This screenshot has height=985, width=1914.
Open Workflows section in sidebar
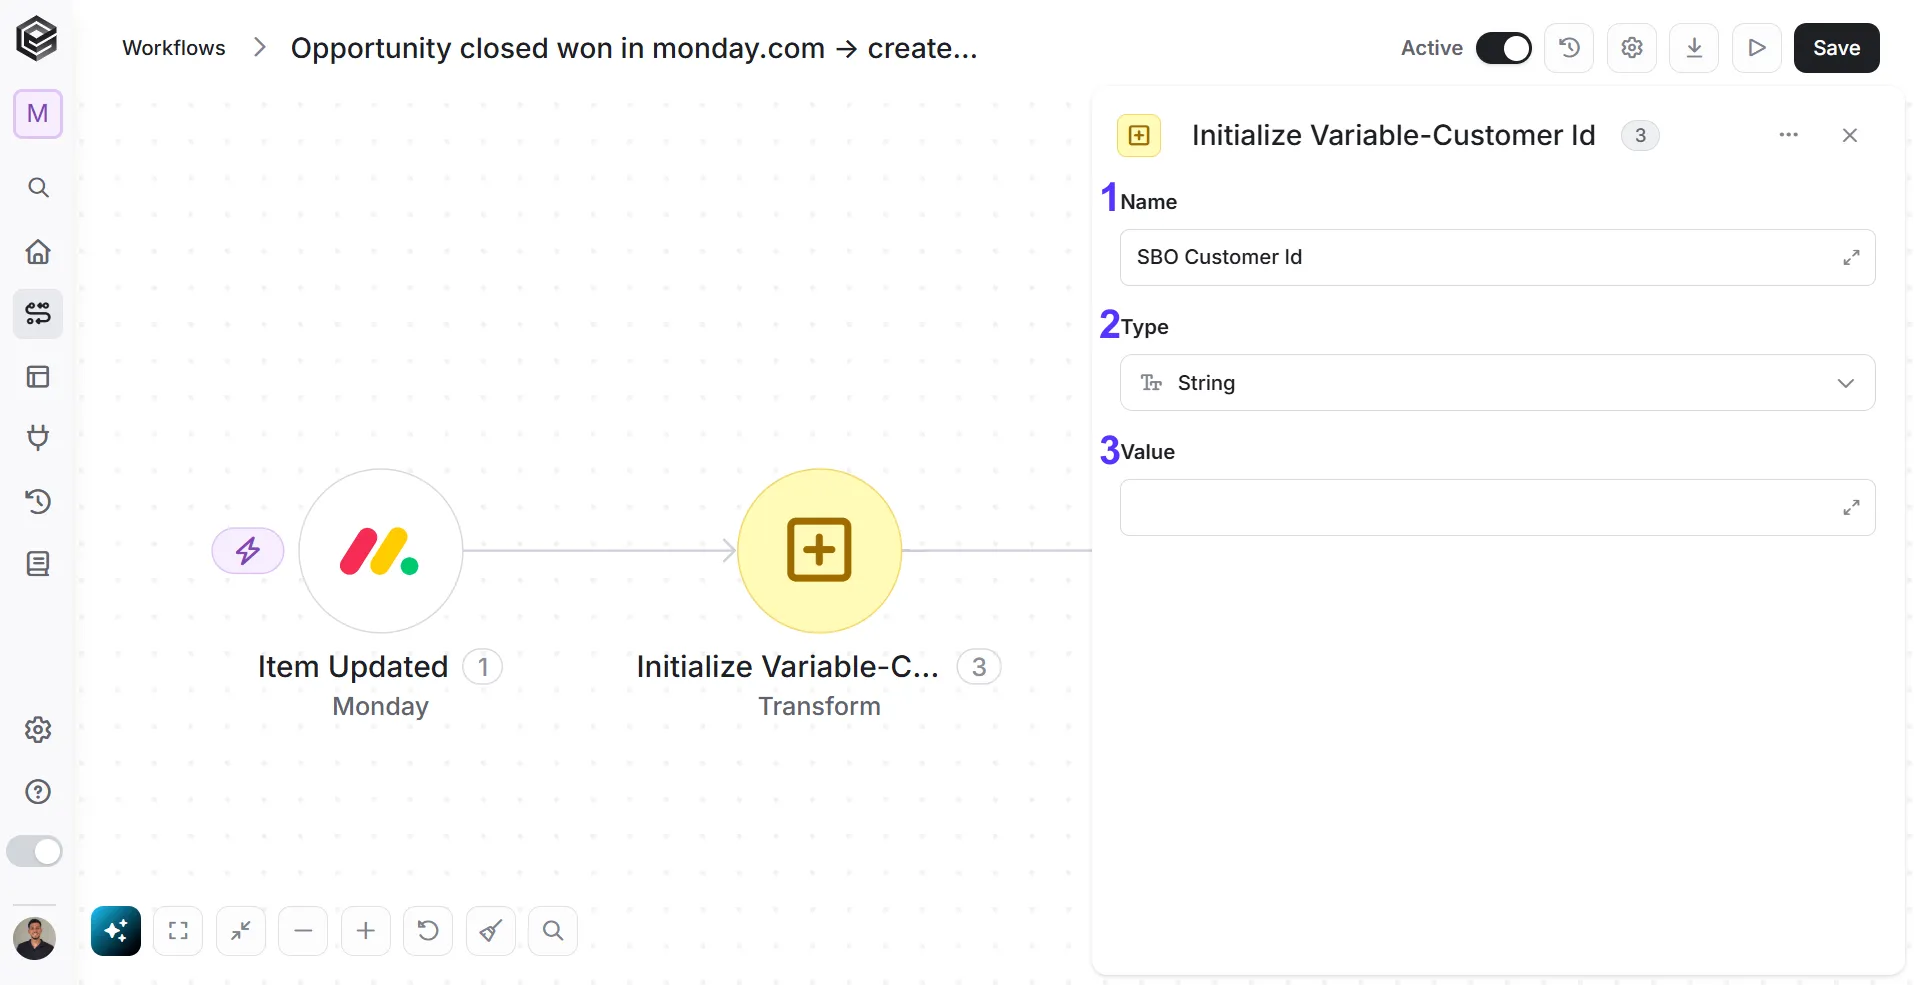38,314
